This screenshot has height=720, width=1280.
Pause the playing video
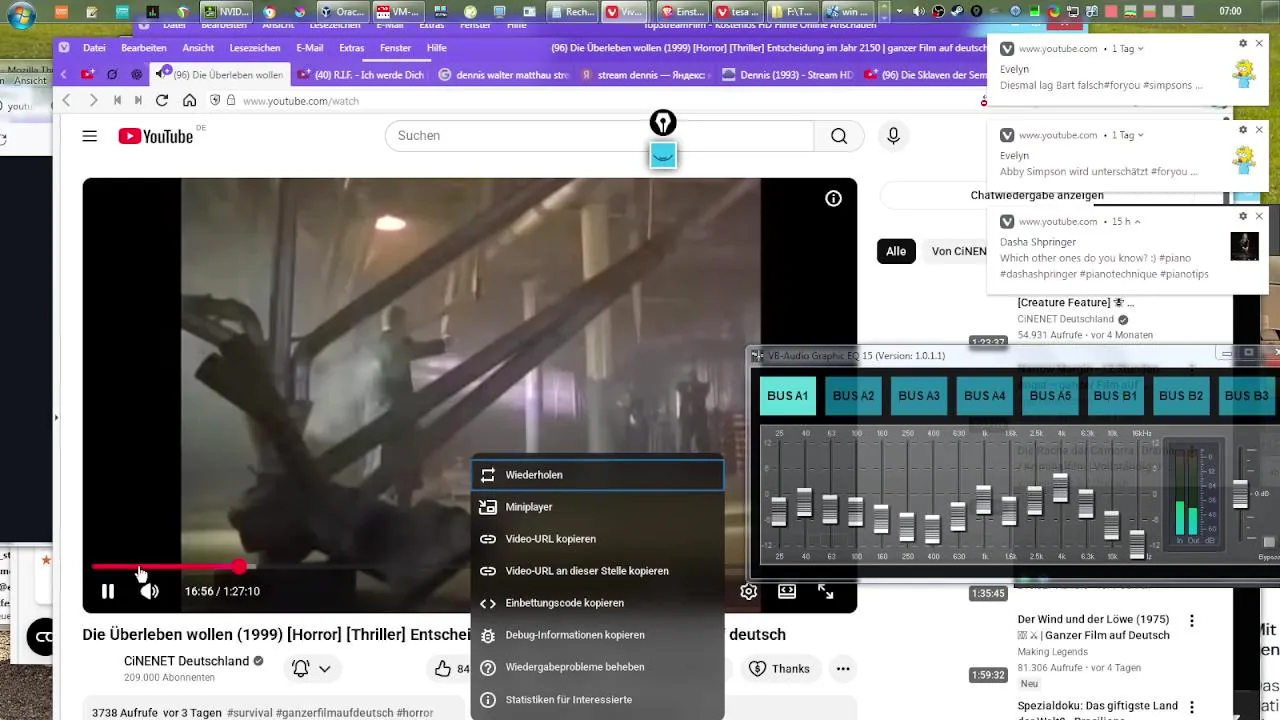click(x=108, y=591)
